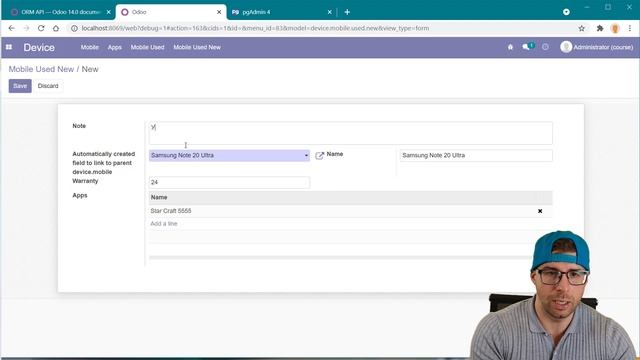This screenshot has height=360, width=640.
Task: Open the Odoo apps grid menu
Action: tap(9, 47)
